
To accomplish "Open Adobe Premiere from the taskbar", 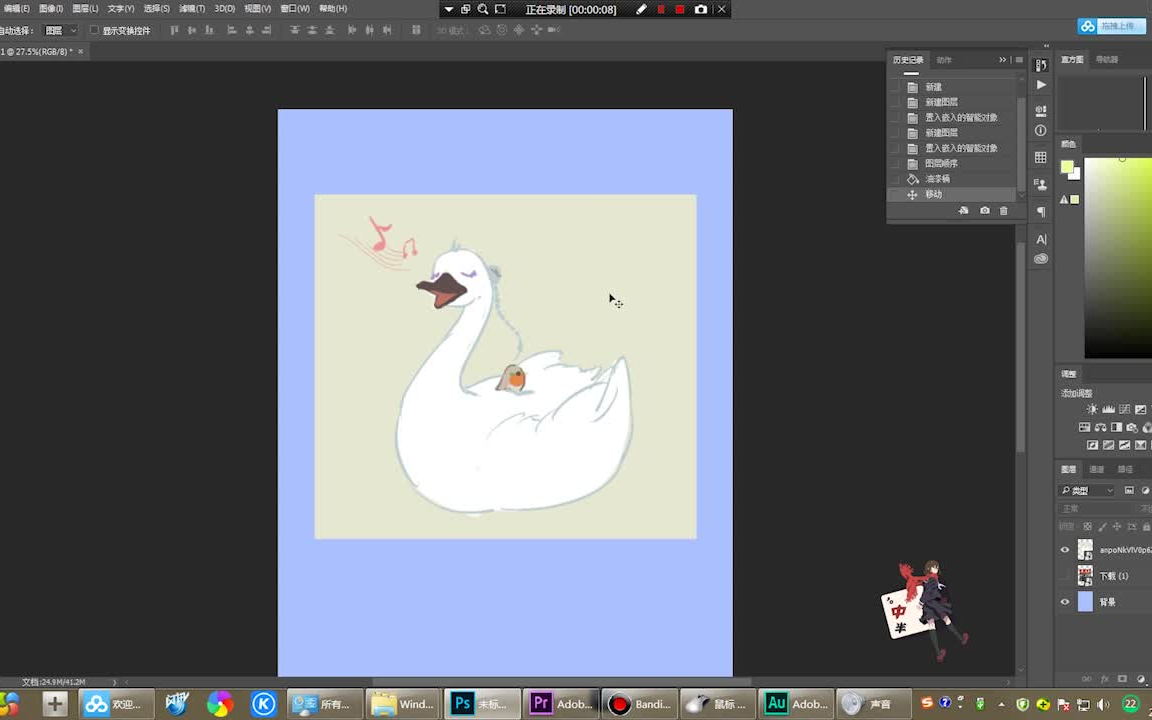I will [561, 704].
